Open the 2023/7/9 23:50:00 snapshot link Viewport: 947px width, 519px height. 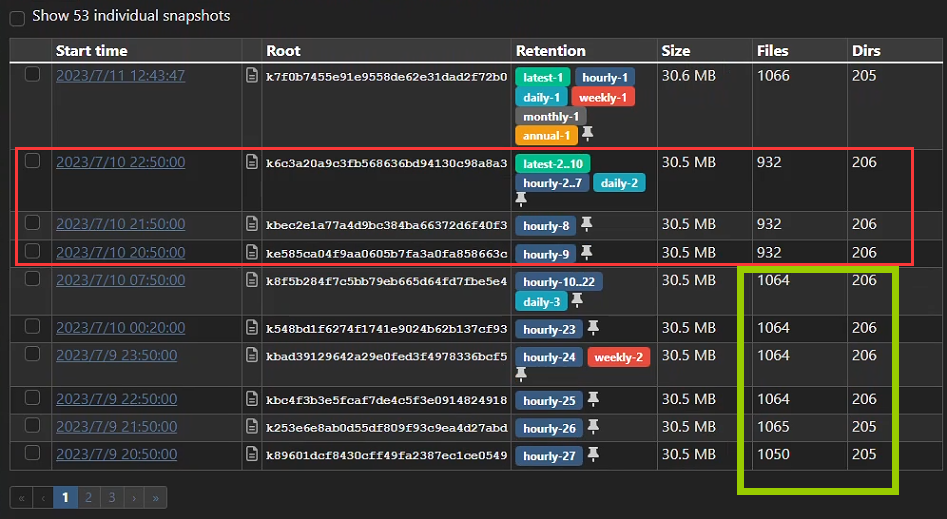coord(116,355)
